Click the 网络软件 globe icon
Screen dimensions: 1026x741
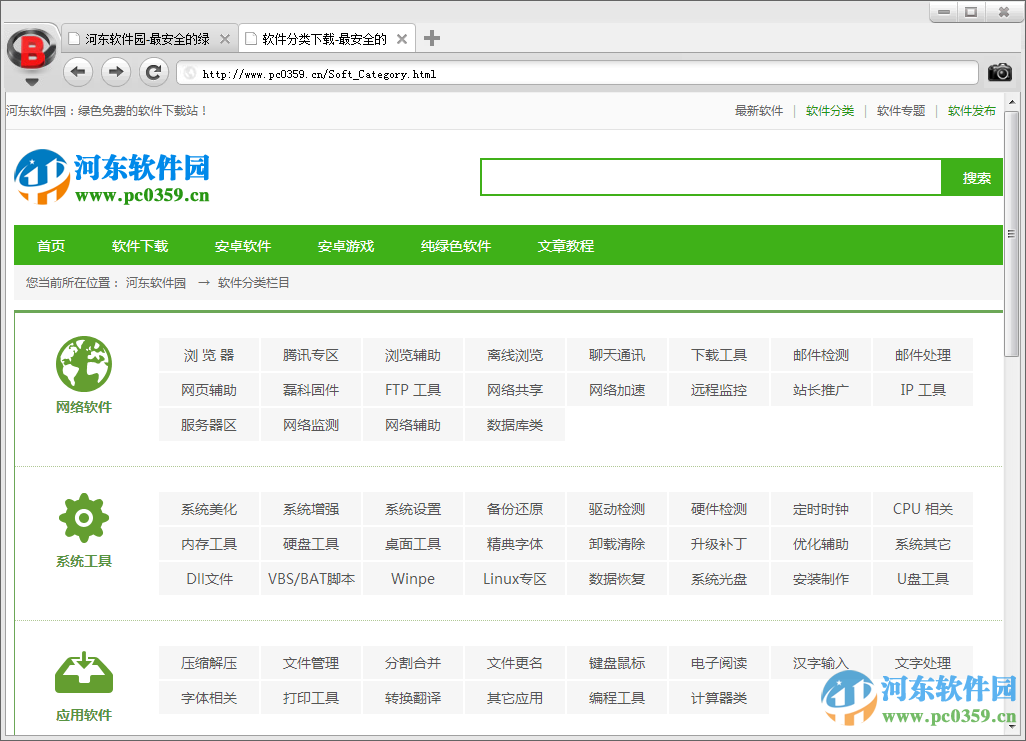[x=83, y=363]
